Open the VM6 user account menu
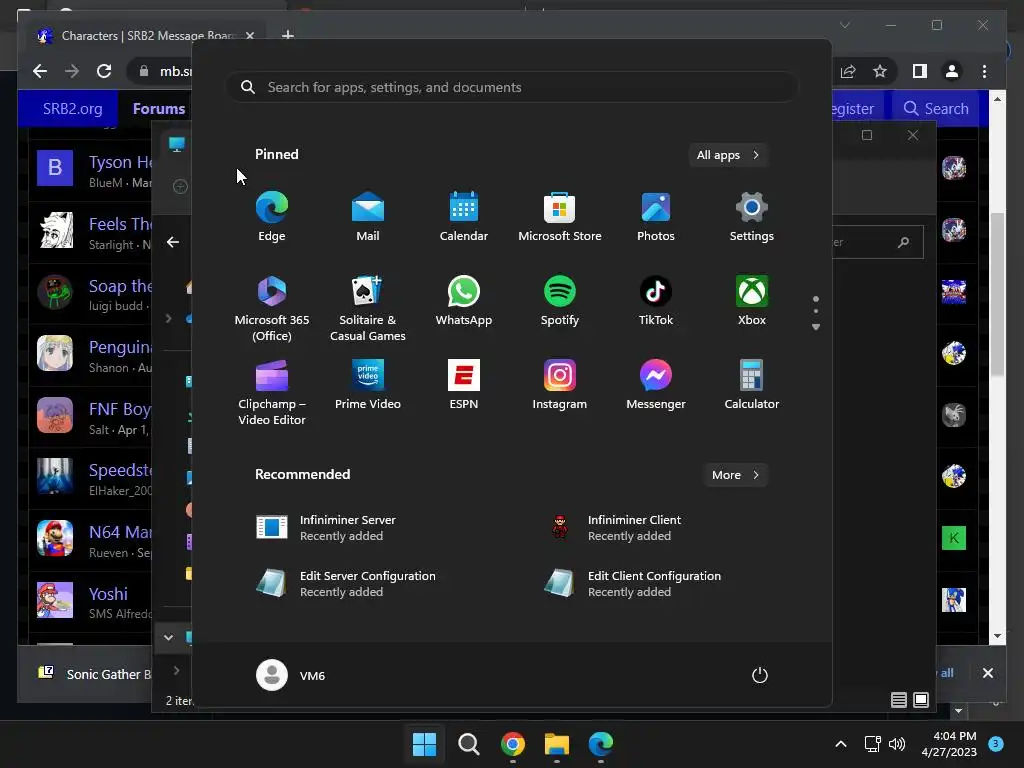The height and width of the screenshot is (768, 1024). (x=291, y=675)
